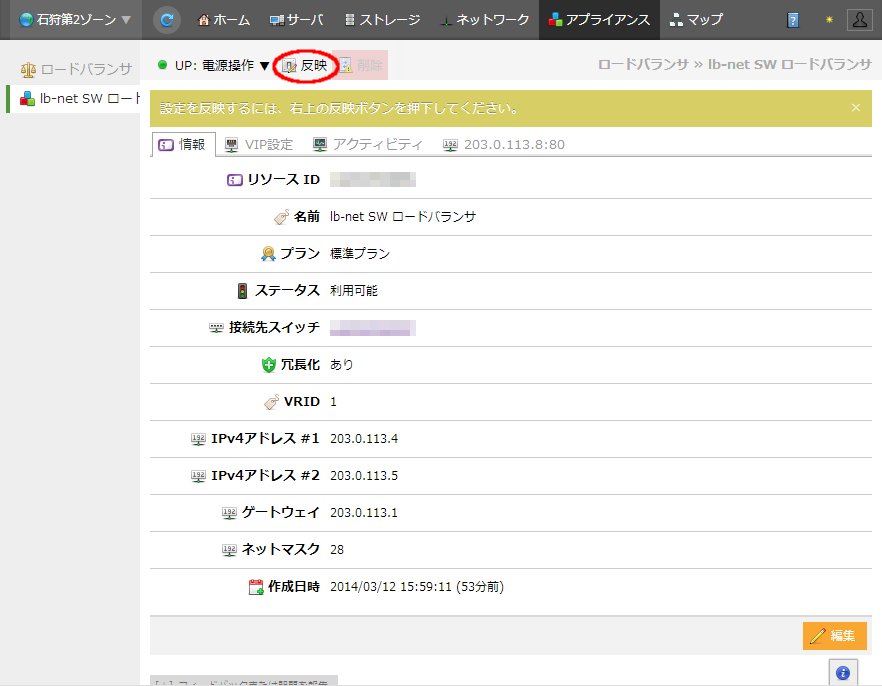
Task: Open the ホーム (Home) menu
Action: [224, 20]
